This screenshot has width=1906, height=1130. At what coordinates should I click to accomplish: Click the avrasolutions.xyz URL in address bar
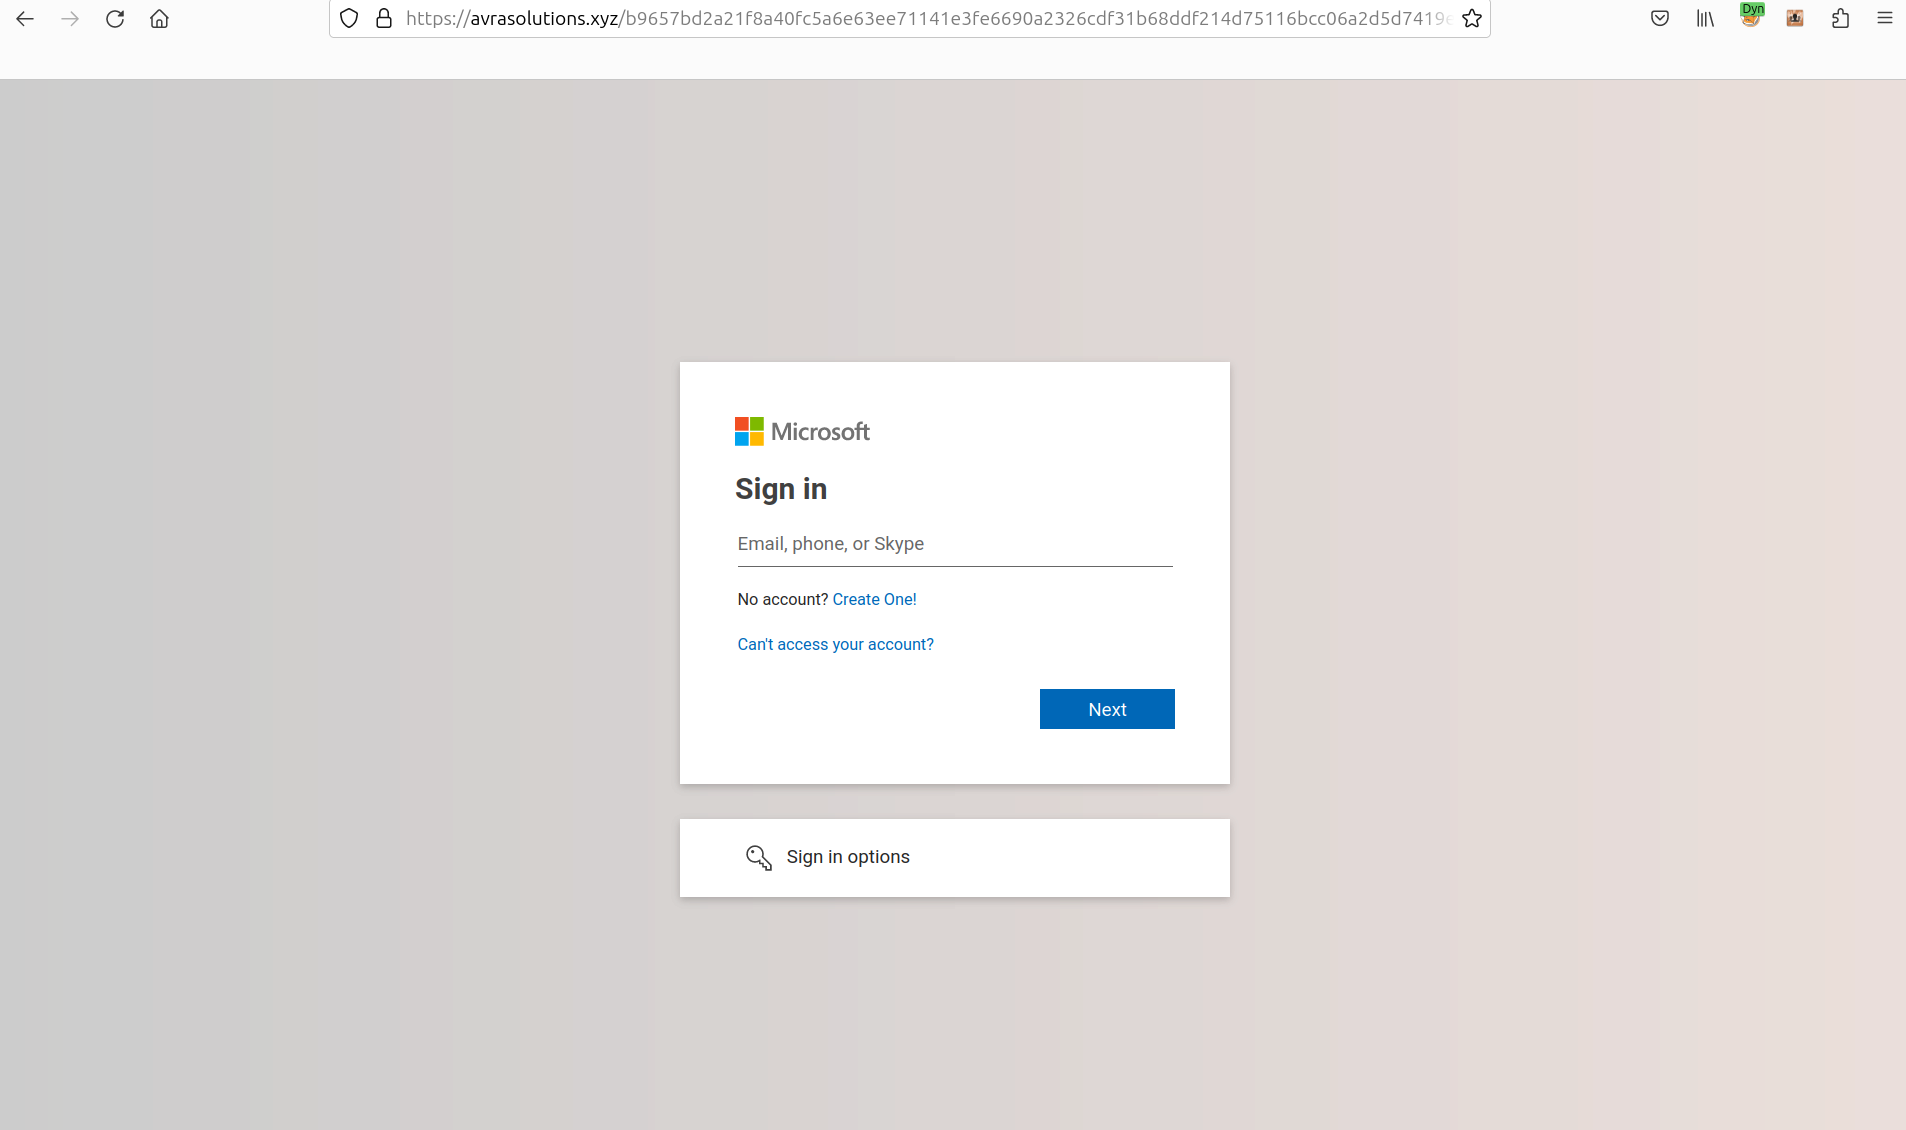coord(928,19)
